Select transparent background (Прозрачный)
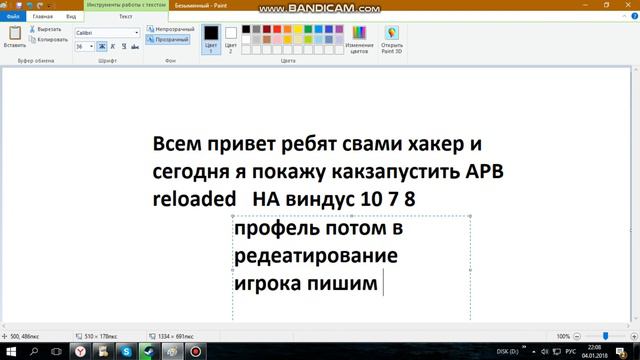The image size is (640, 360). tap(168, 40)
